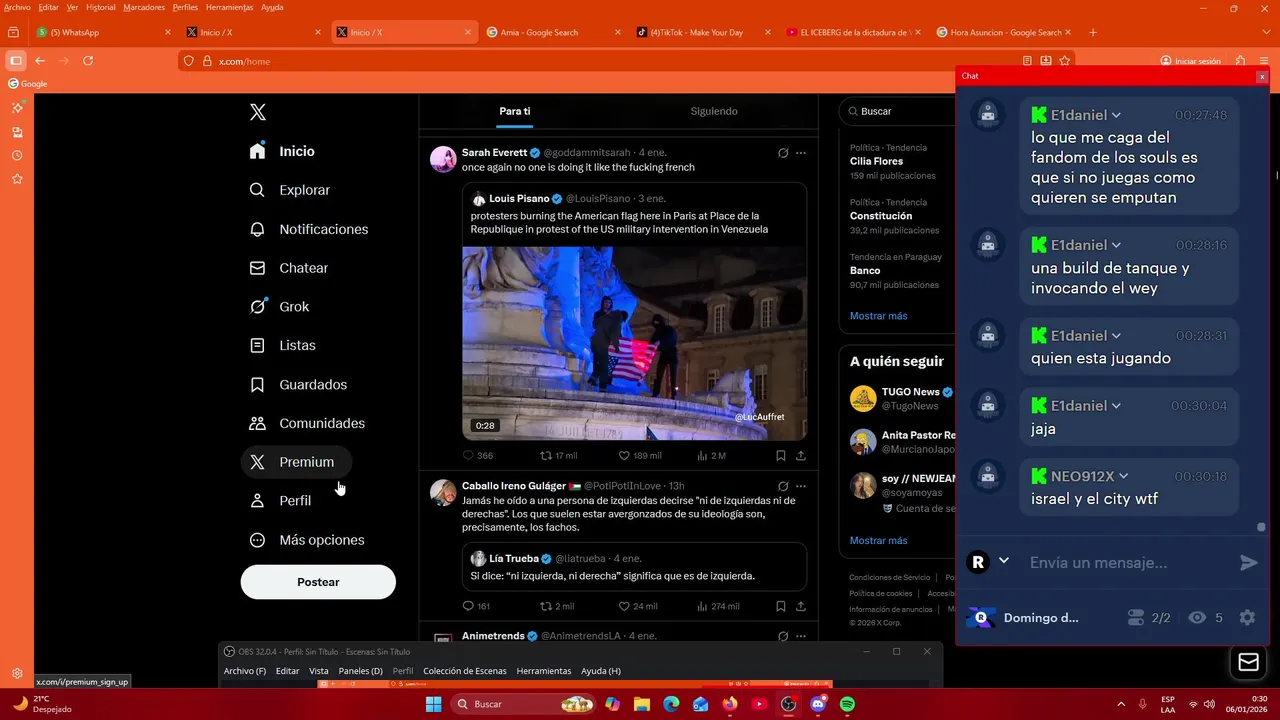Click the X logo in sidebar

(258, 112)
